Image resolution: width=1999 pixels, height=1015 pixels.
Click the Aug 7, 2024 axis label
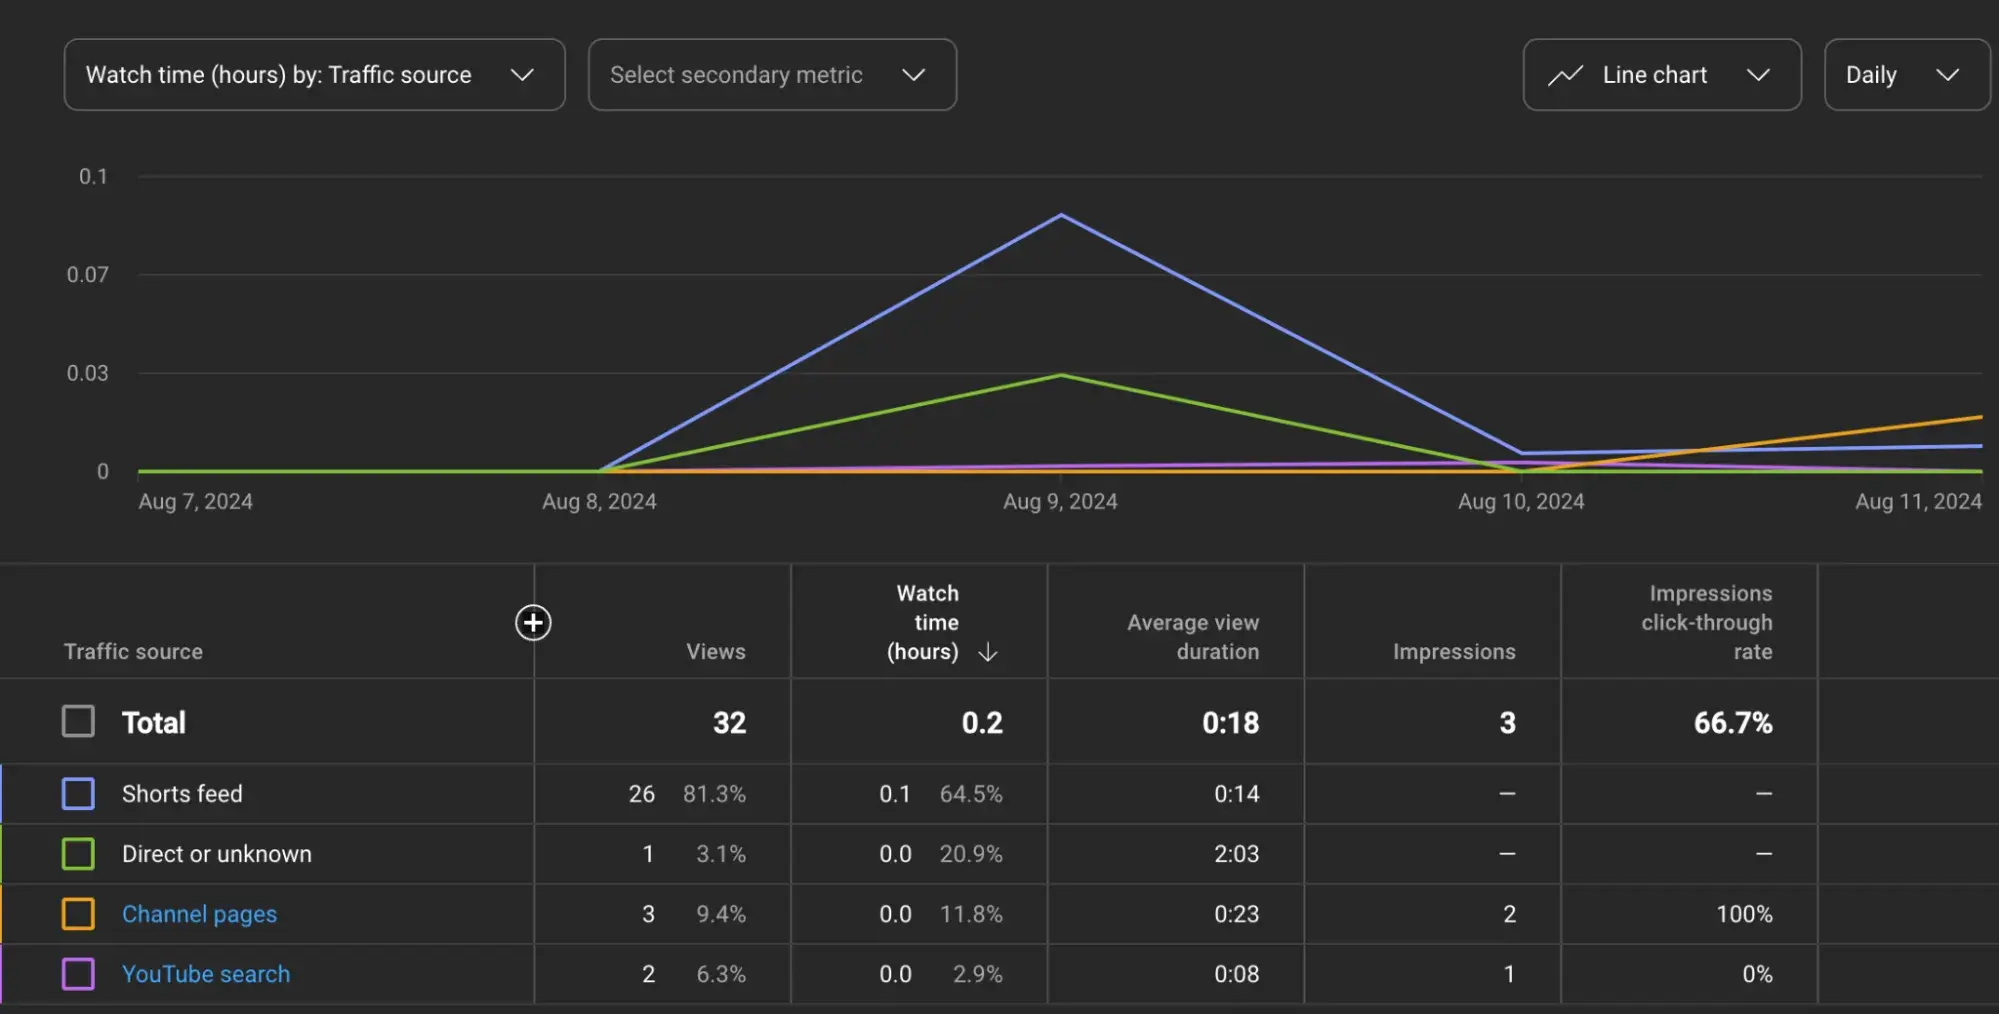coord(195,502)
